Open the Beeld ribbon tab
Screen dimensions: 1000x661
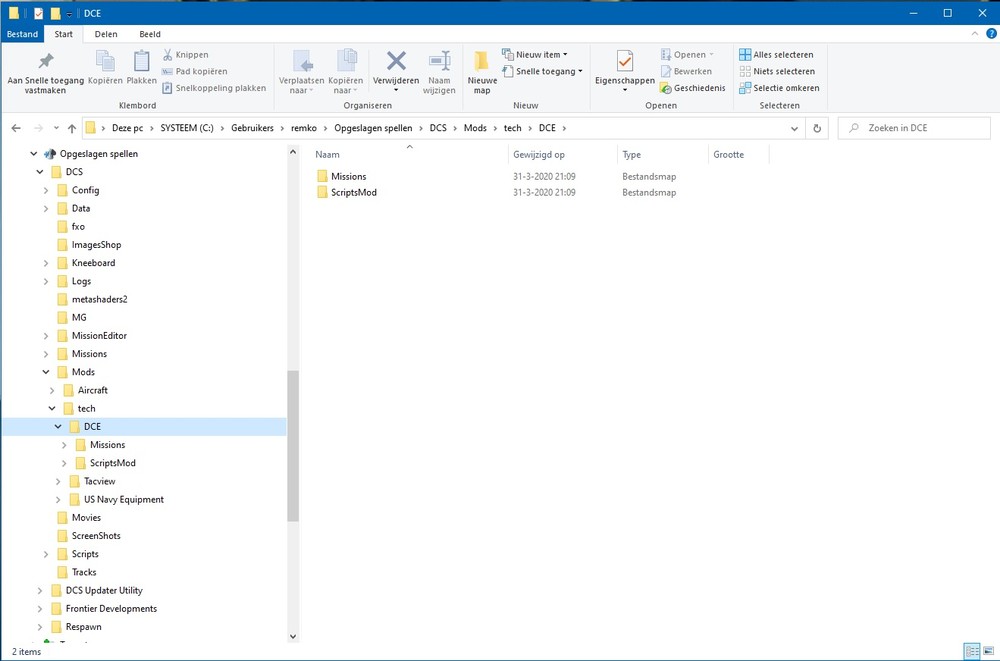[x=149, y=33]
